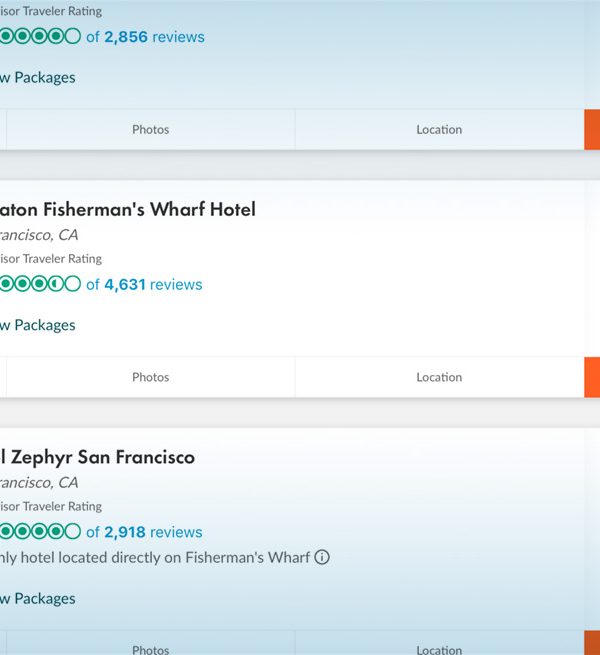600x655 pixels.
Task: Open the 4,631 reviews link
Action: pos(144,284)
